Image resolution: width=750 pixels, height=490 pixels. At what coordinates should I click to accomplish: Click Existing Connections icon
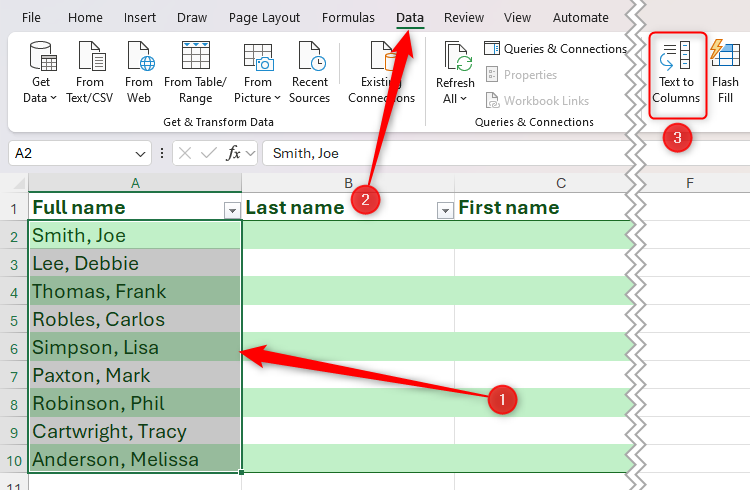(x=381, y=73)
